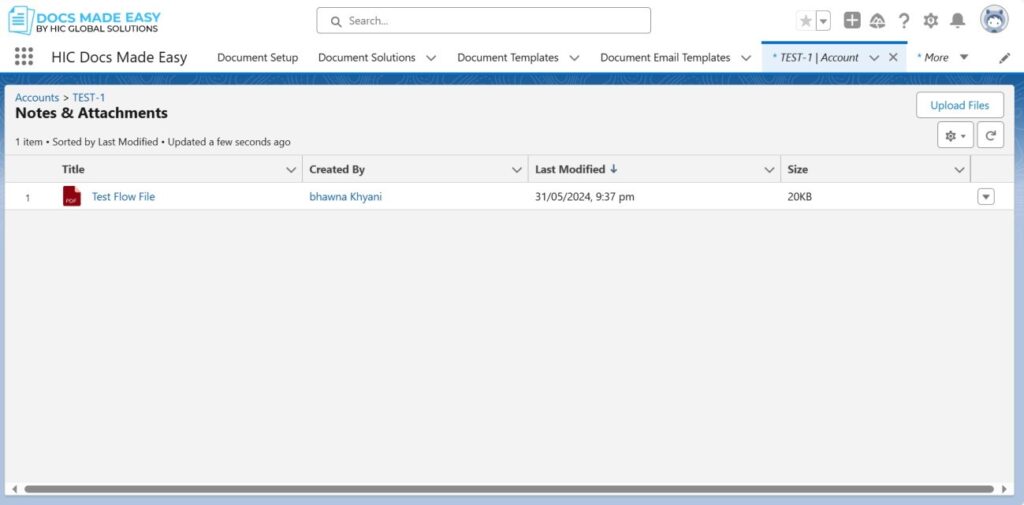Viewport: 1024px width, 505px height.
Task: Open Title column actions chevron
Action: (291, 170)
